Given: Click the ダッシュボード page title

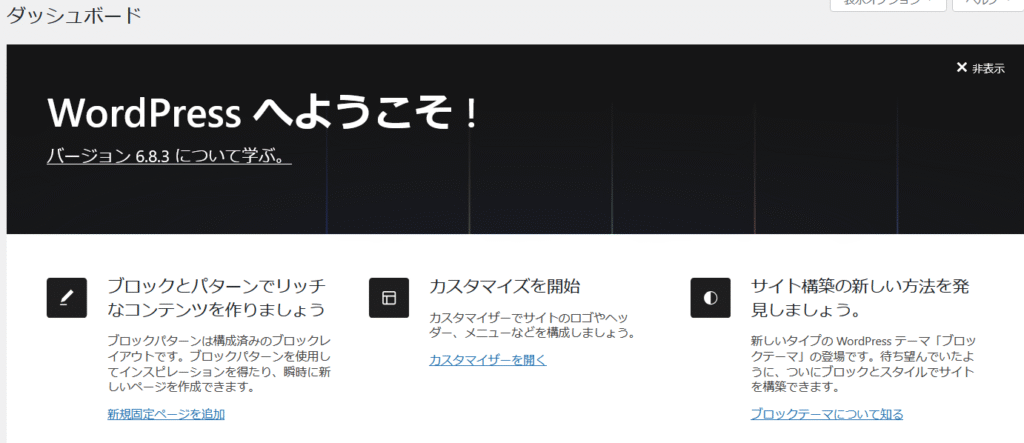Looking at the screenshot, I should [74, 16].
